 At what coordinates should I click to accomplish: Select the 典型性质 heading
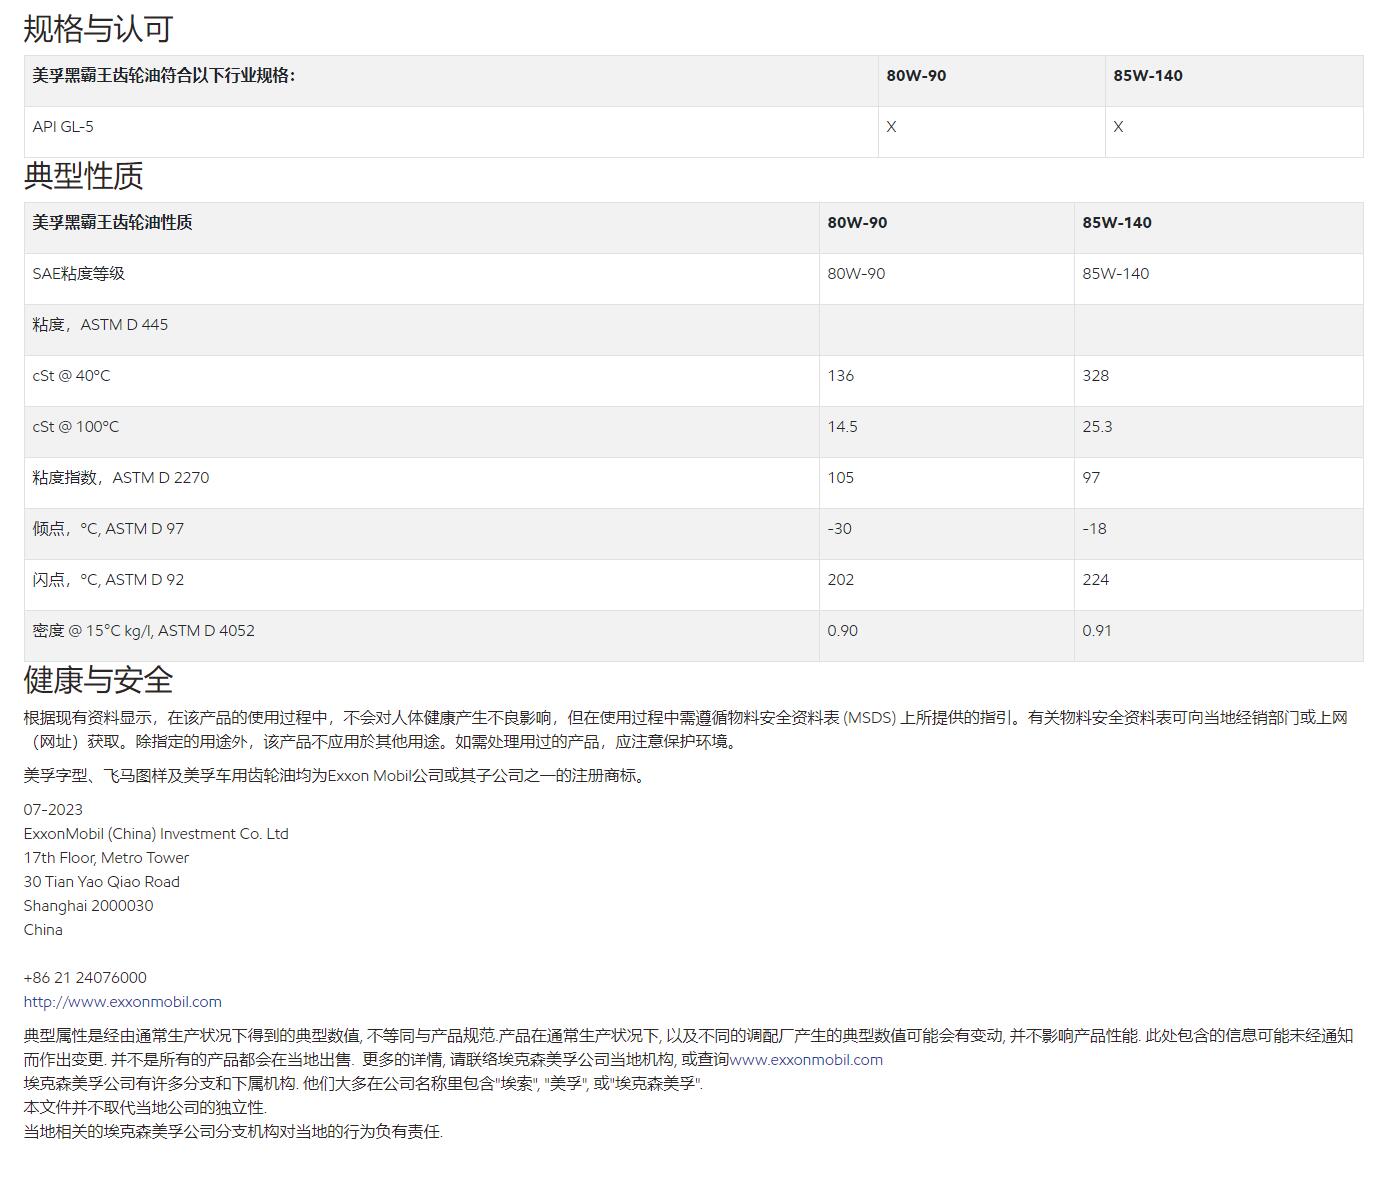pos(84,176)
